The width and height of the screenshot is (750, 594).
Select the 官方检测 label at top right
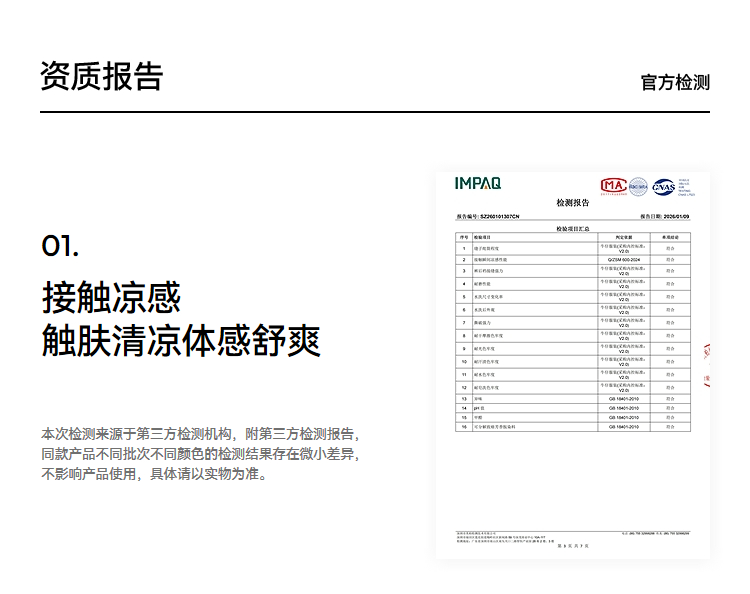pos(675,82)
